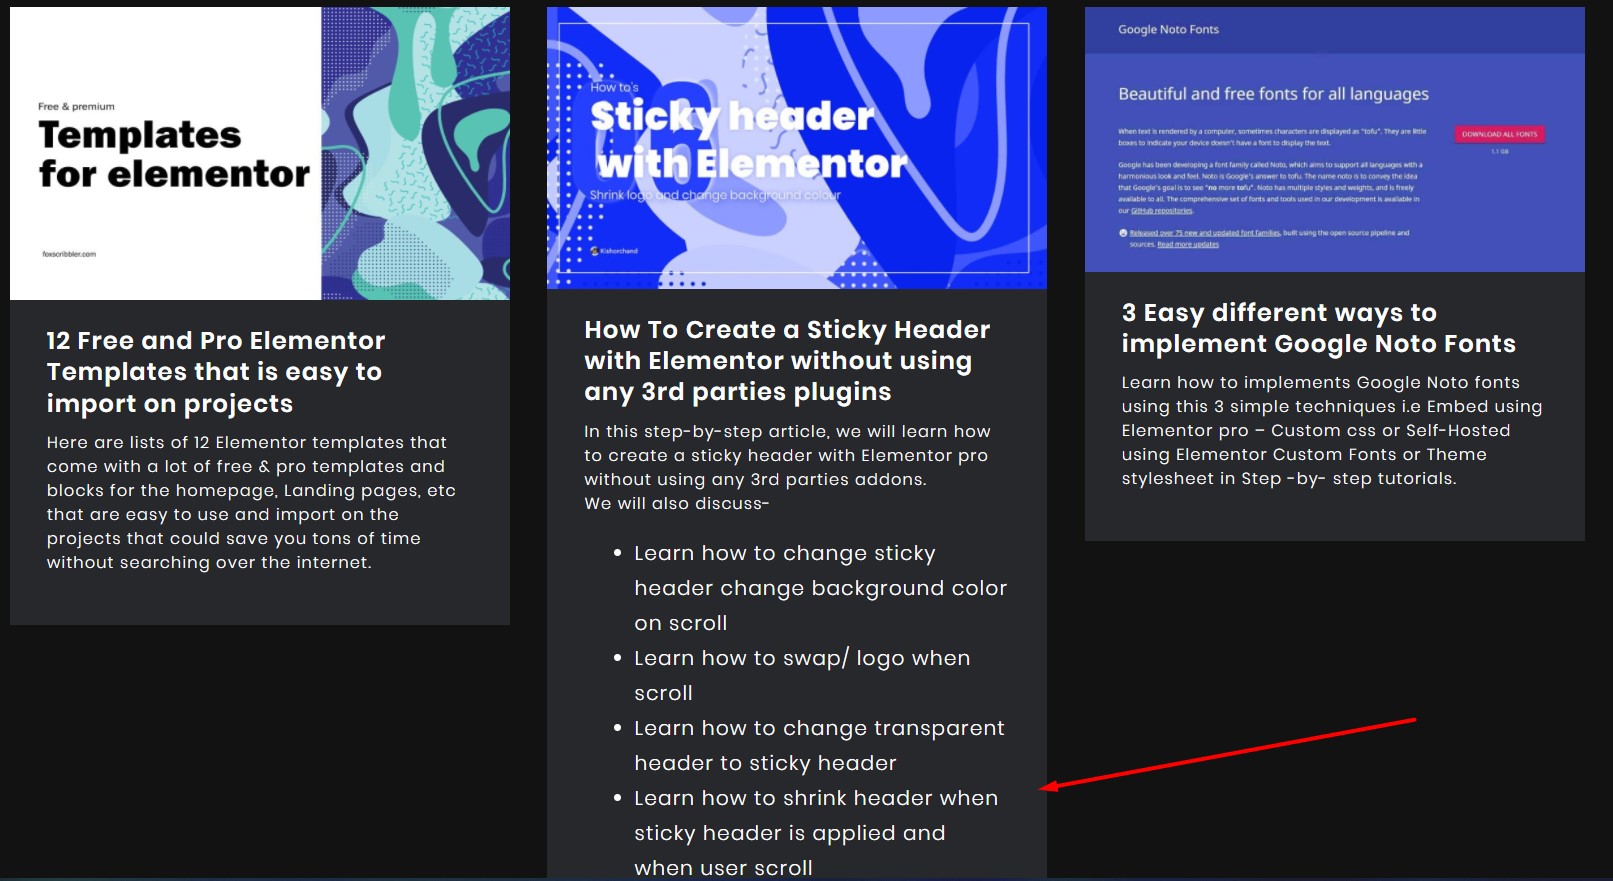Screen dimensions: 1613x881
Task: Click bullet 'Learn how to change transparent header'
Action: click(819, 745)
